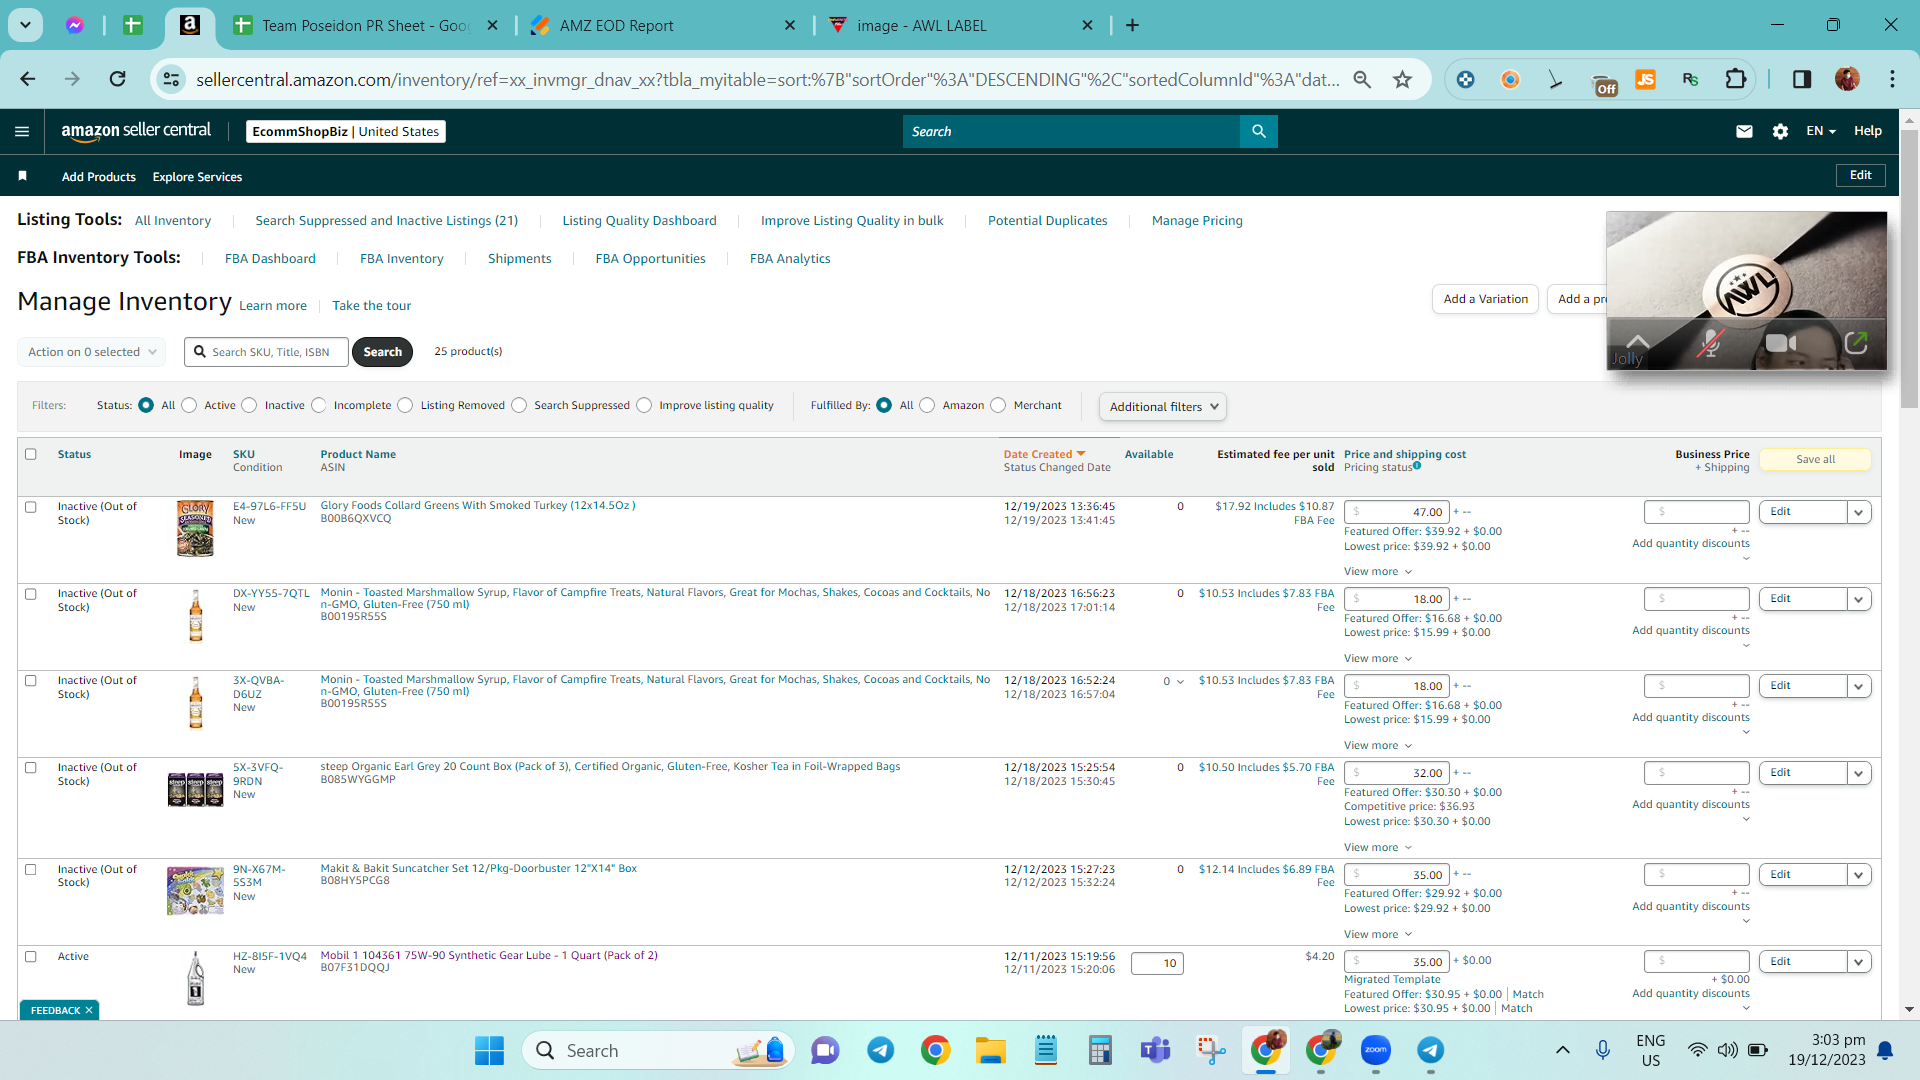Open the Calculator app from the taskbar
The height and width of the screenshot is (1080, 1920).
pyautogui.click(x=1100, y=1050)
